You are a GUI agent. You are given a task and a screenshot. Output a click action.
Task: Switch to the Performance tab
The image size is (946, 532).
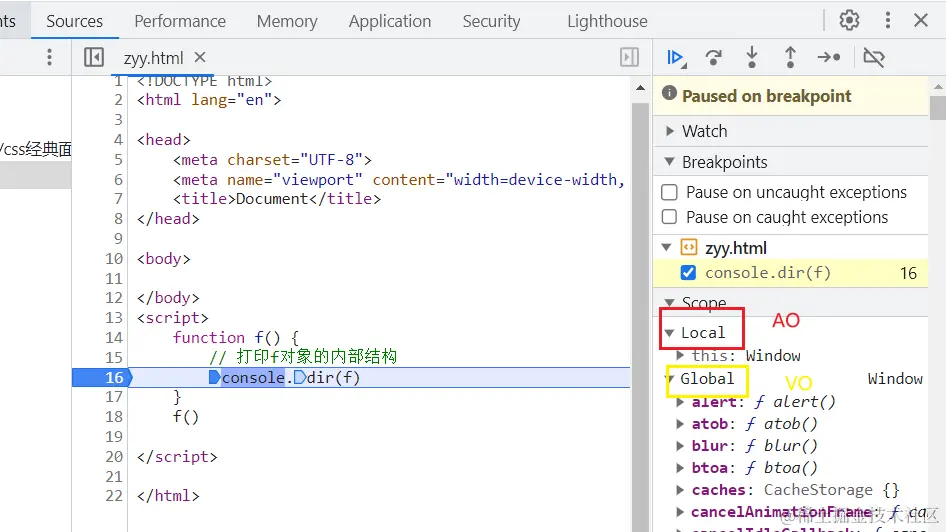[180, 21]
